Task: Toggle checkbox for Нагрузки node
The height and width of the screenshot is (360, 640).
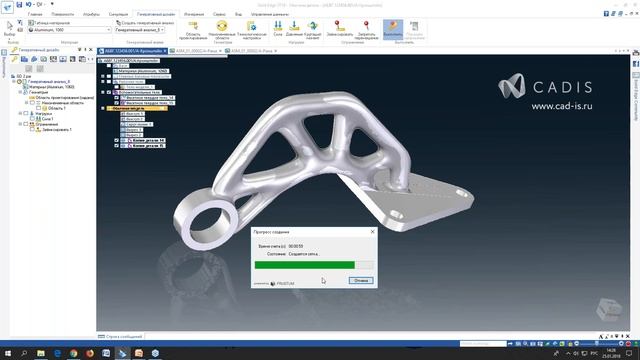Action: (26, 113)
